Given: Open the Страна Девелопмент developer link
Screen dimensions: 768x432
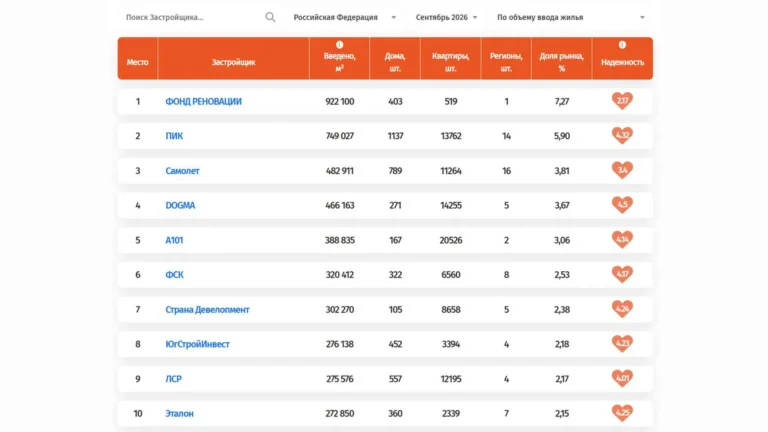Looking at the screenshot, I should 207,310.
